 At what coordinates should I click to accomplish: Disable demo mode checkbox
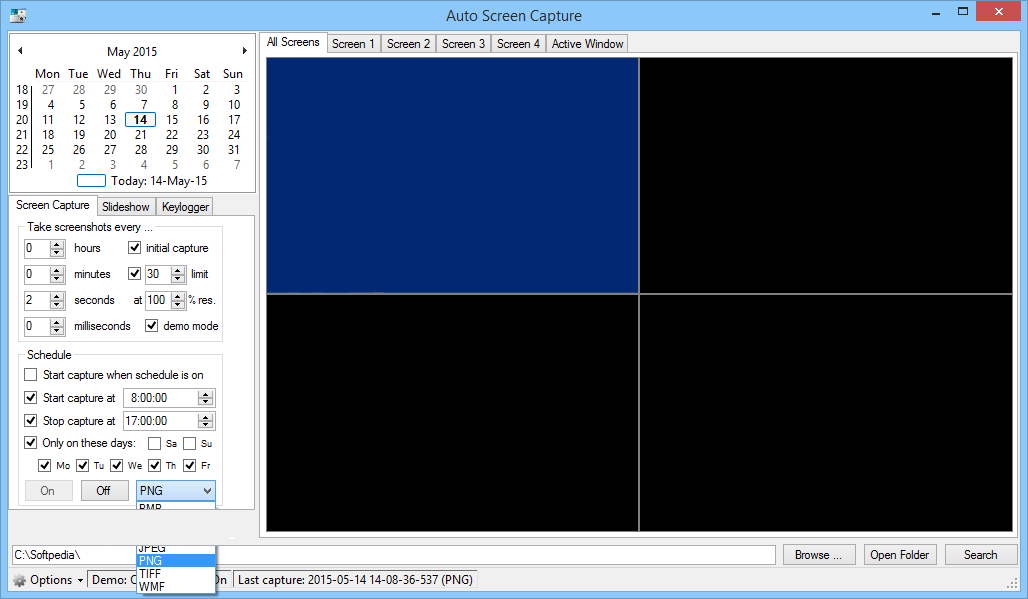click(x=151, y=325)
